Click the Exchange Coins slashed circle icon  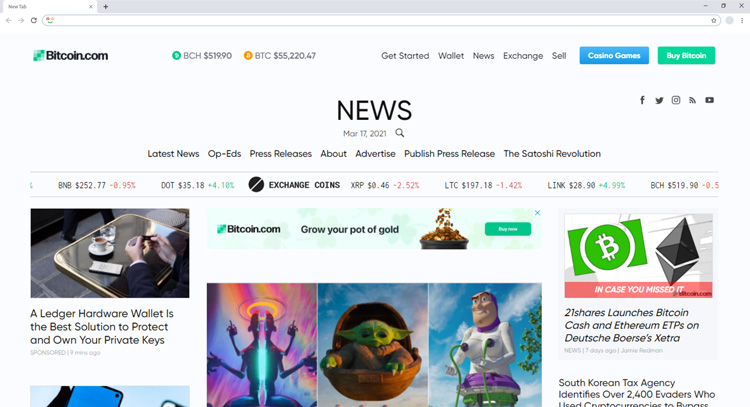coord(256,185)
